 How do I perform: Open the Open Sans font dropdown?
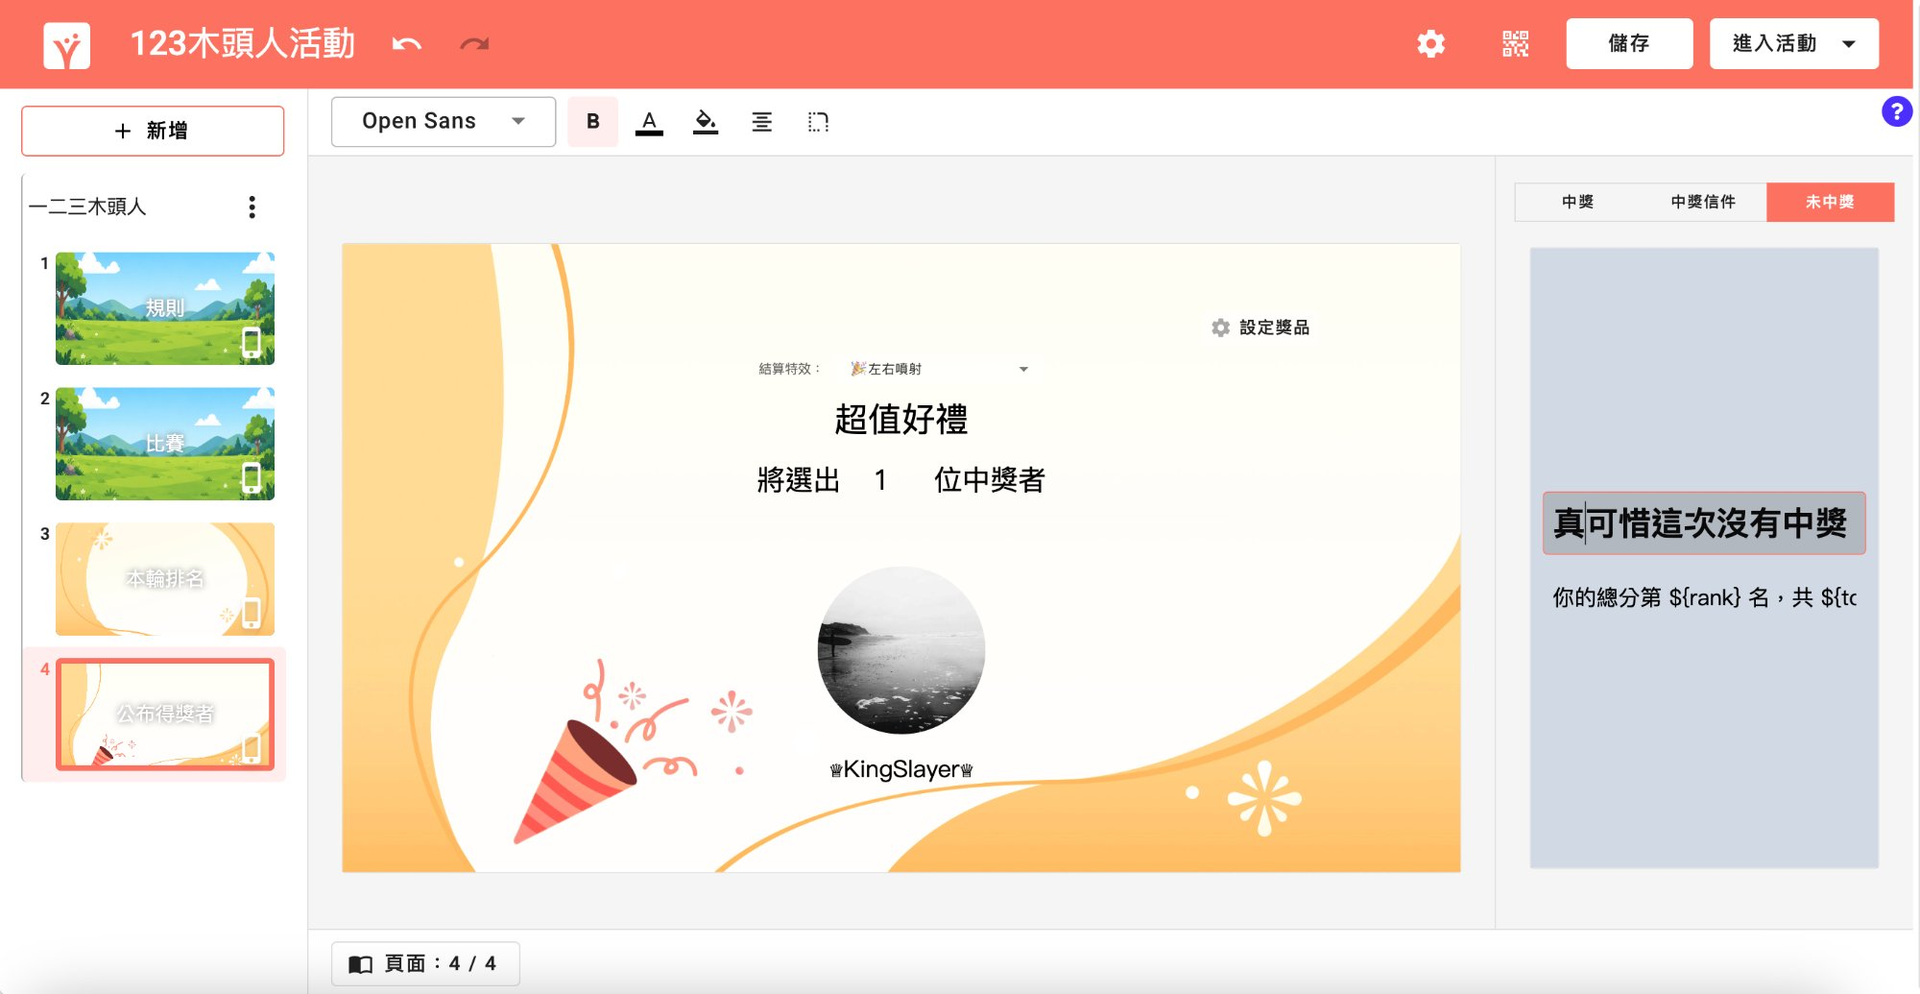click(443, 121)
